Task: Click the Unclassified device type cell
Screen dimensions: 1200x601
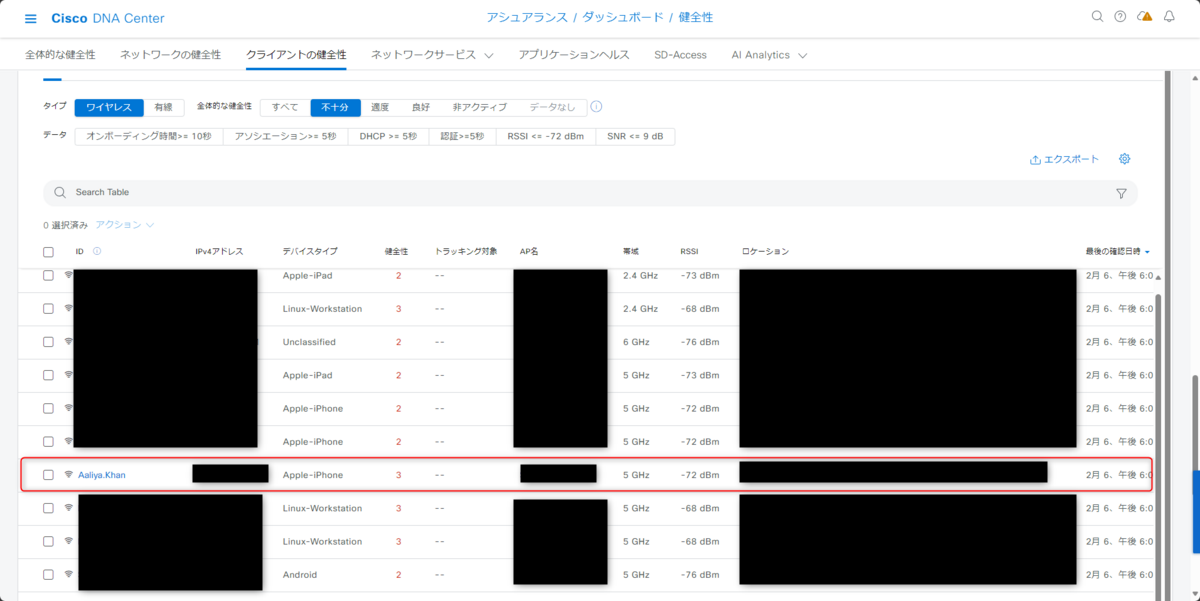Action: click(x=309, y=342)
